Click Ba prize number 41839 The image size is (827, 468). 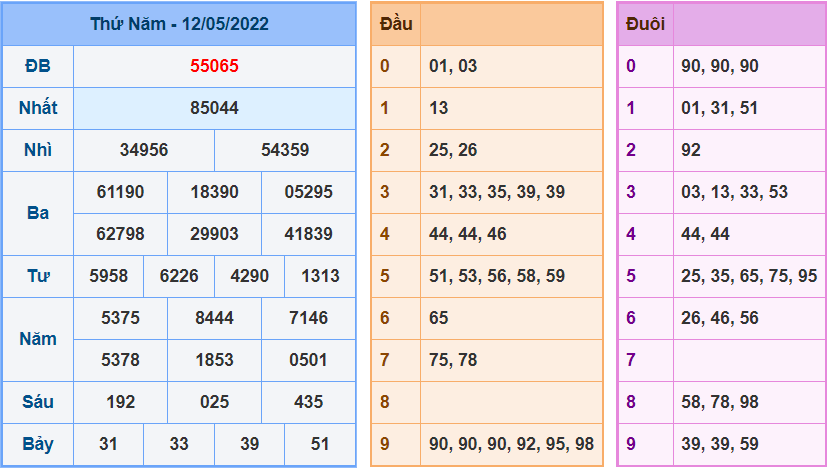click(x=309, y=234)
